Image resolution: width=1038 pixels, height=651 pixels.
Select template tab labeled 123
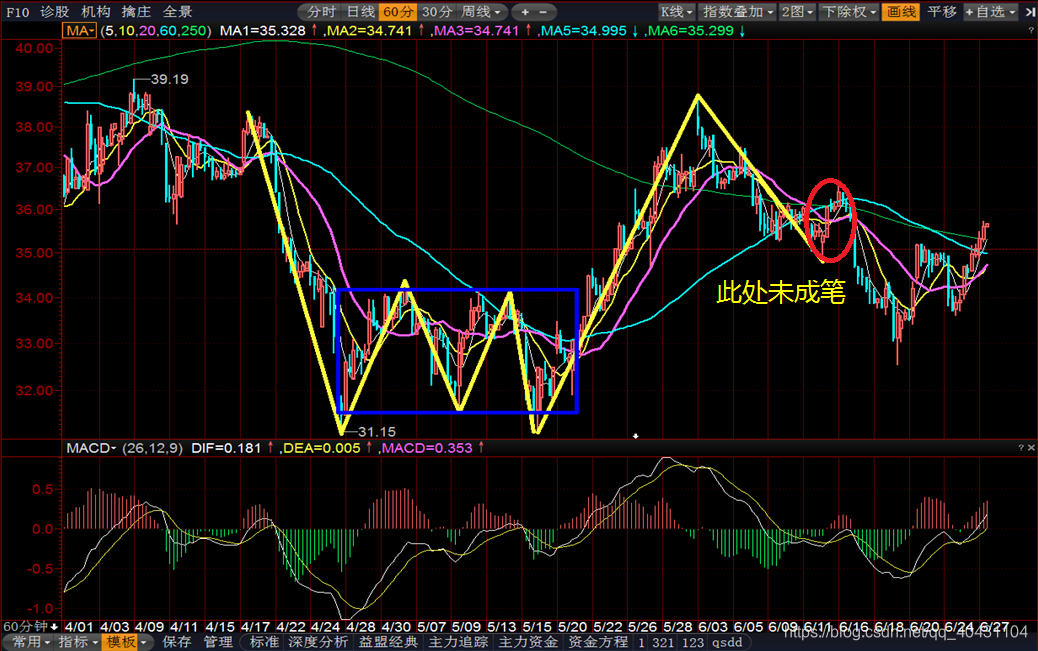click(693, 642)
